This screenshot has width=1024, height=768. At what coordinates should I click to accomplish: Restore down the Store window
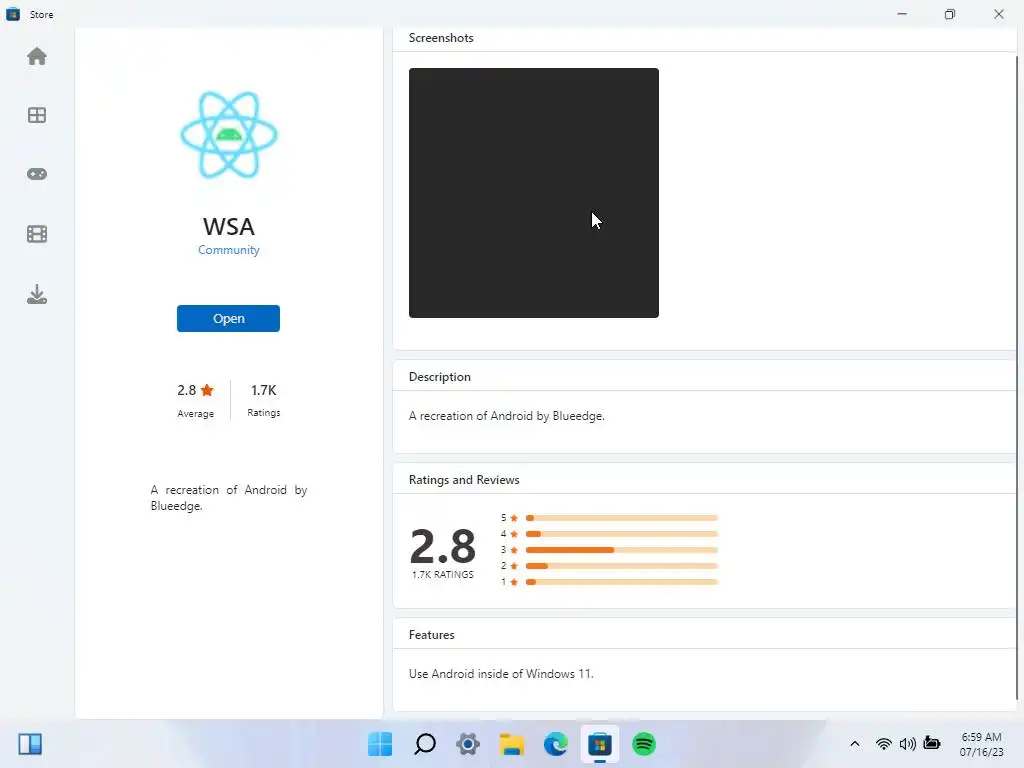pyautogui.click(x=950, y=14)
